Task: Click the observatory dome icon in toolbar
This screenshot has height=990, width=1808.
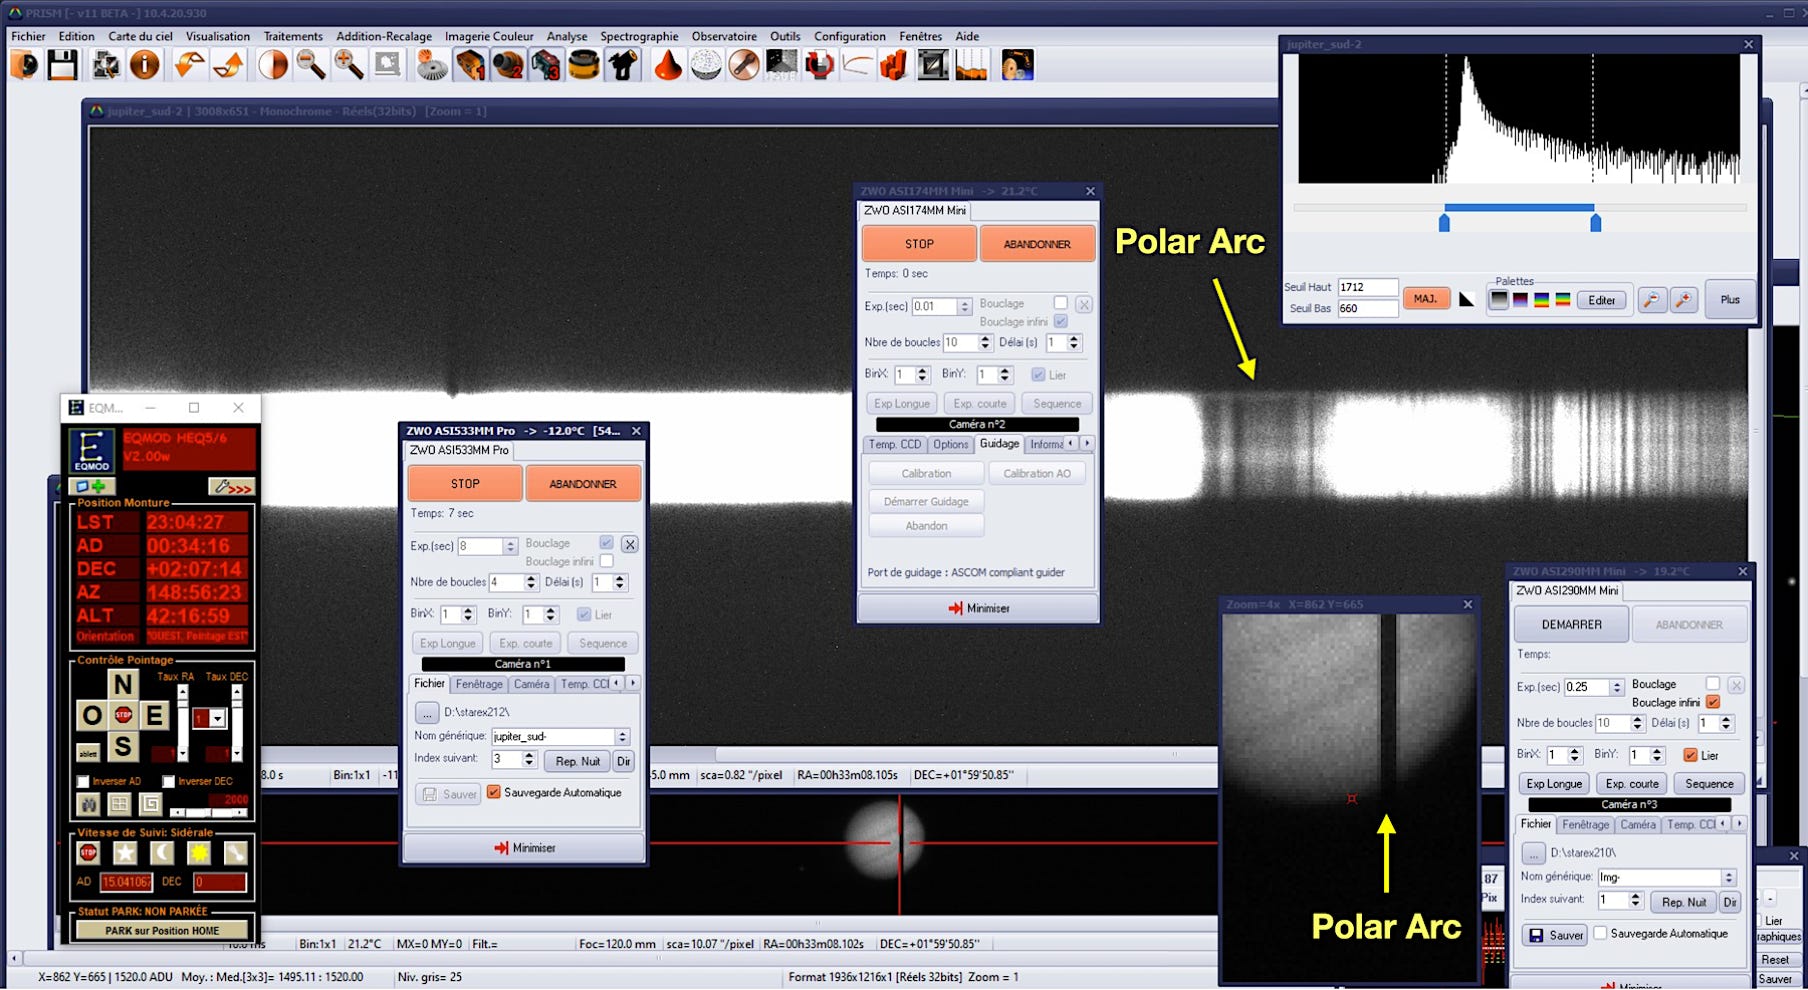Action: click(706, 66)
